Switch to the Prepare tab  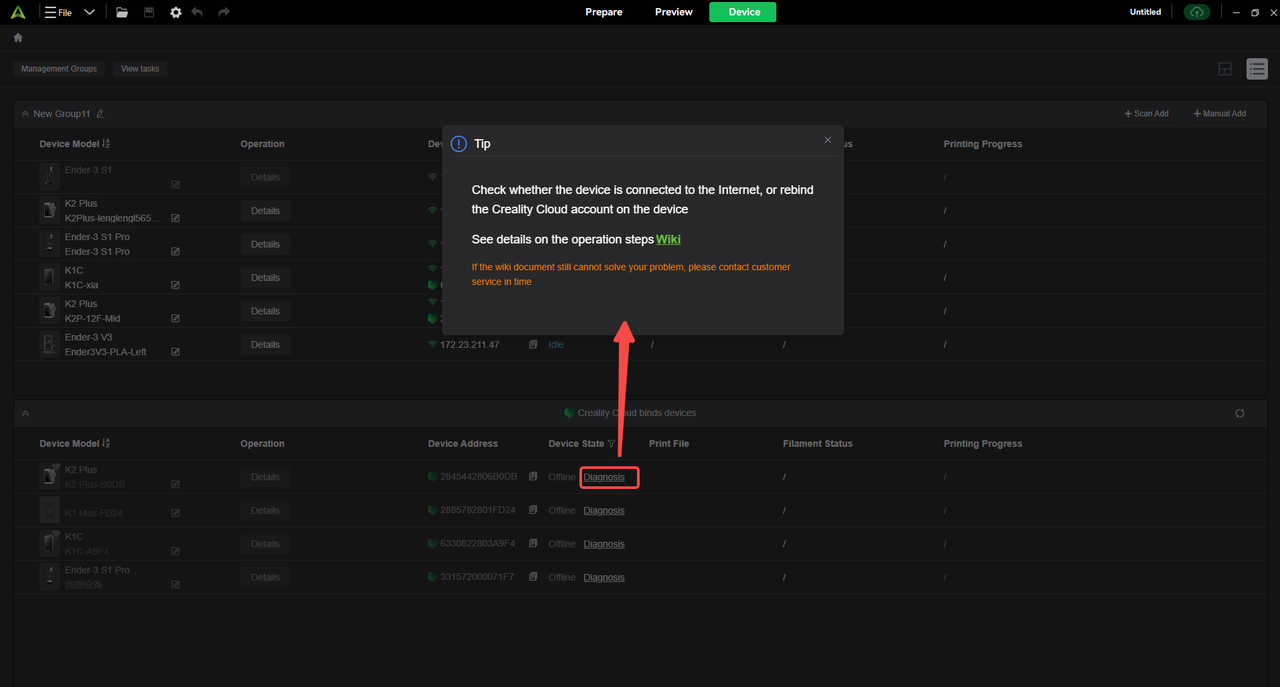(604, 12)
